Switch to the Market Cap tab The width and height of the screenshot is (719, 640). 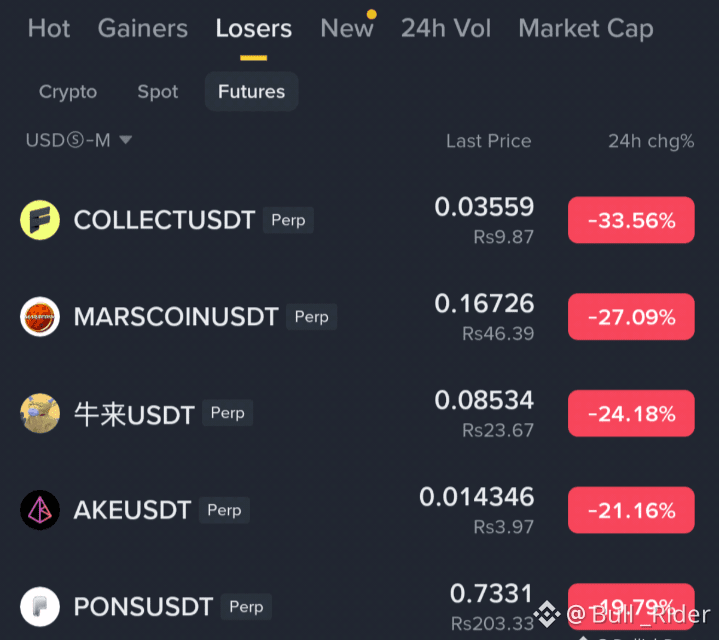pyautogui.click(x=586, y=29)
